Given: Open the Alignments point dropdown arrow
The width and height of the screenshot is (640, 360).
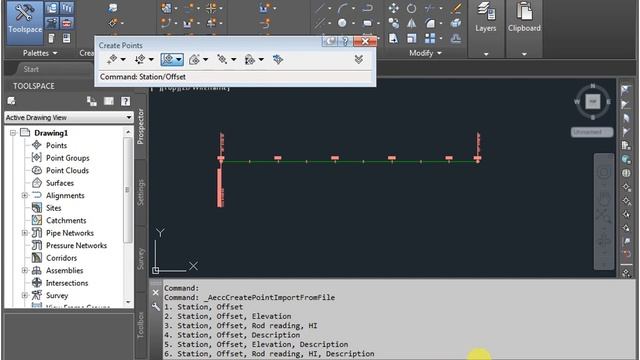Looking at the screenshot, I should click(179, 60).
